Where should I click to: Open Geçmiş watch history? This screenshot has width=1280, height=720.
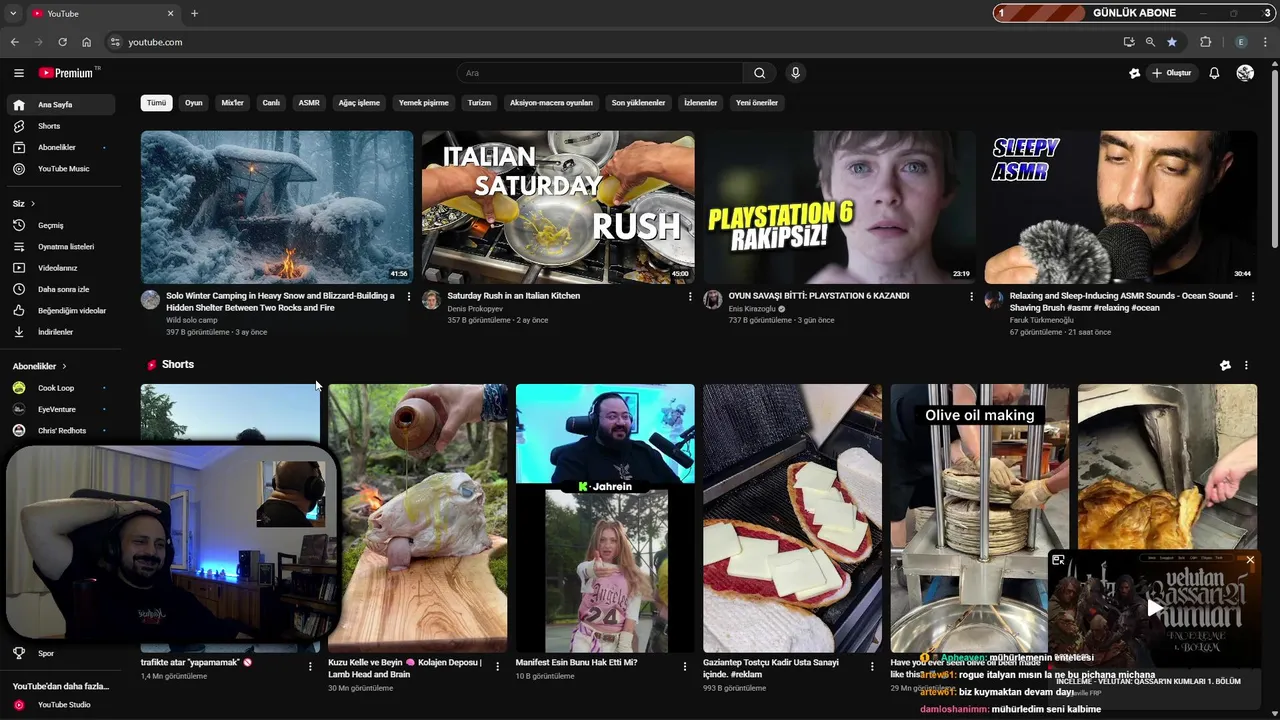click(61, 226)
